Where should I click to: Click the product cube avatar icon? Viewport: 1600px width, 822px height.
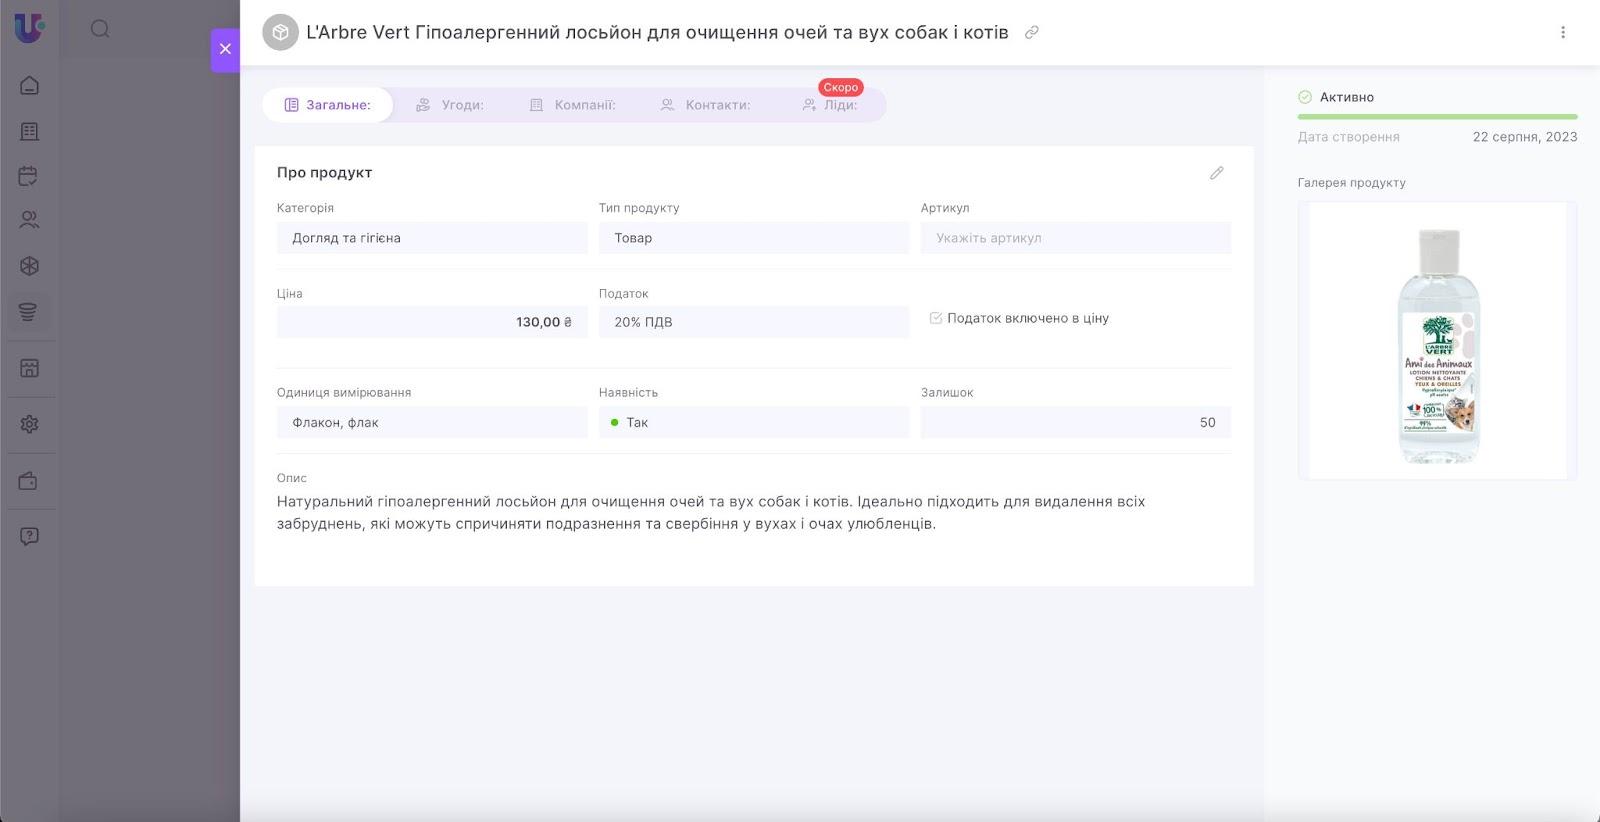coord(280,32)
